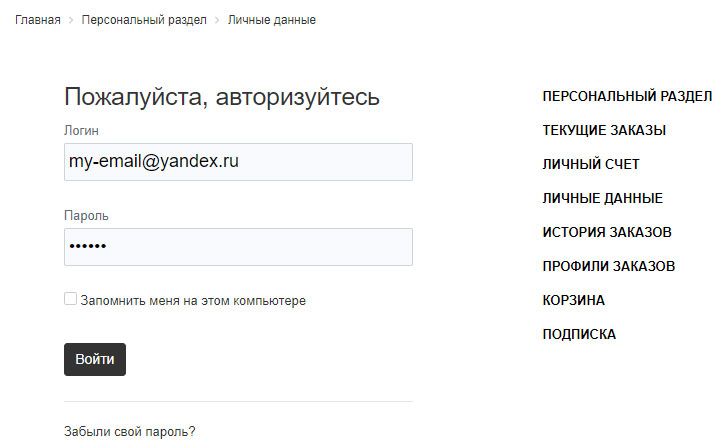Go to КОРЗИНА in the sidebar
The image size is (728, 448).
tap(573, 300)
